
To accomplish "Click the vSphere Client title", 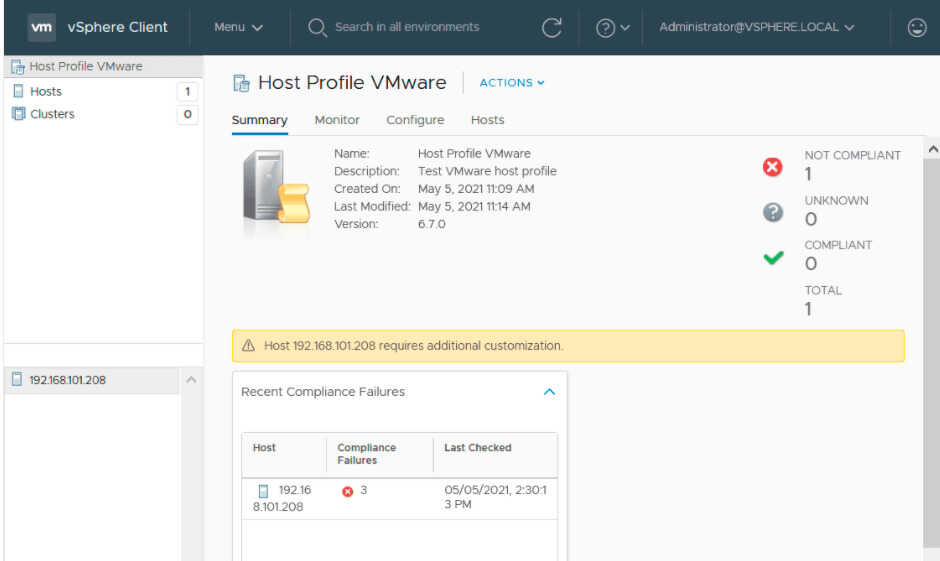I will (118, 27).
